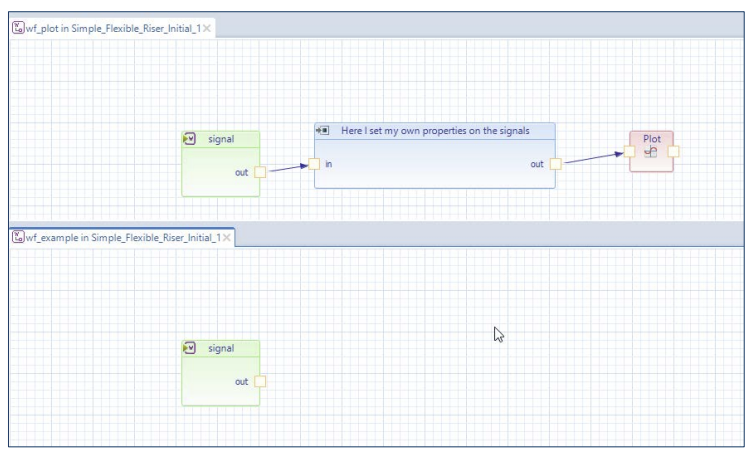
Task: Close the wf_plot tab
Action: click(207, 29)
